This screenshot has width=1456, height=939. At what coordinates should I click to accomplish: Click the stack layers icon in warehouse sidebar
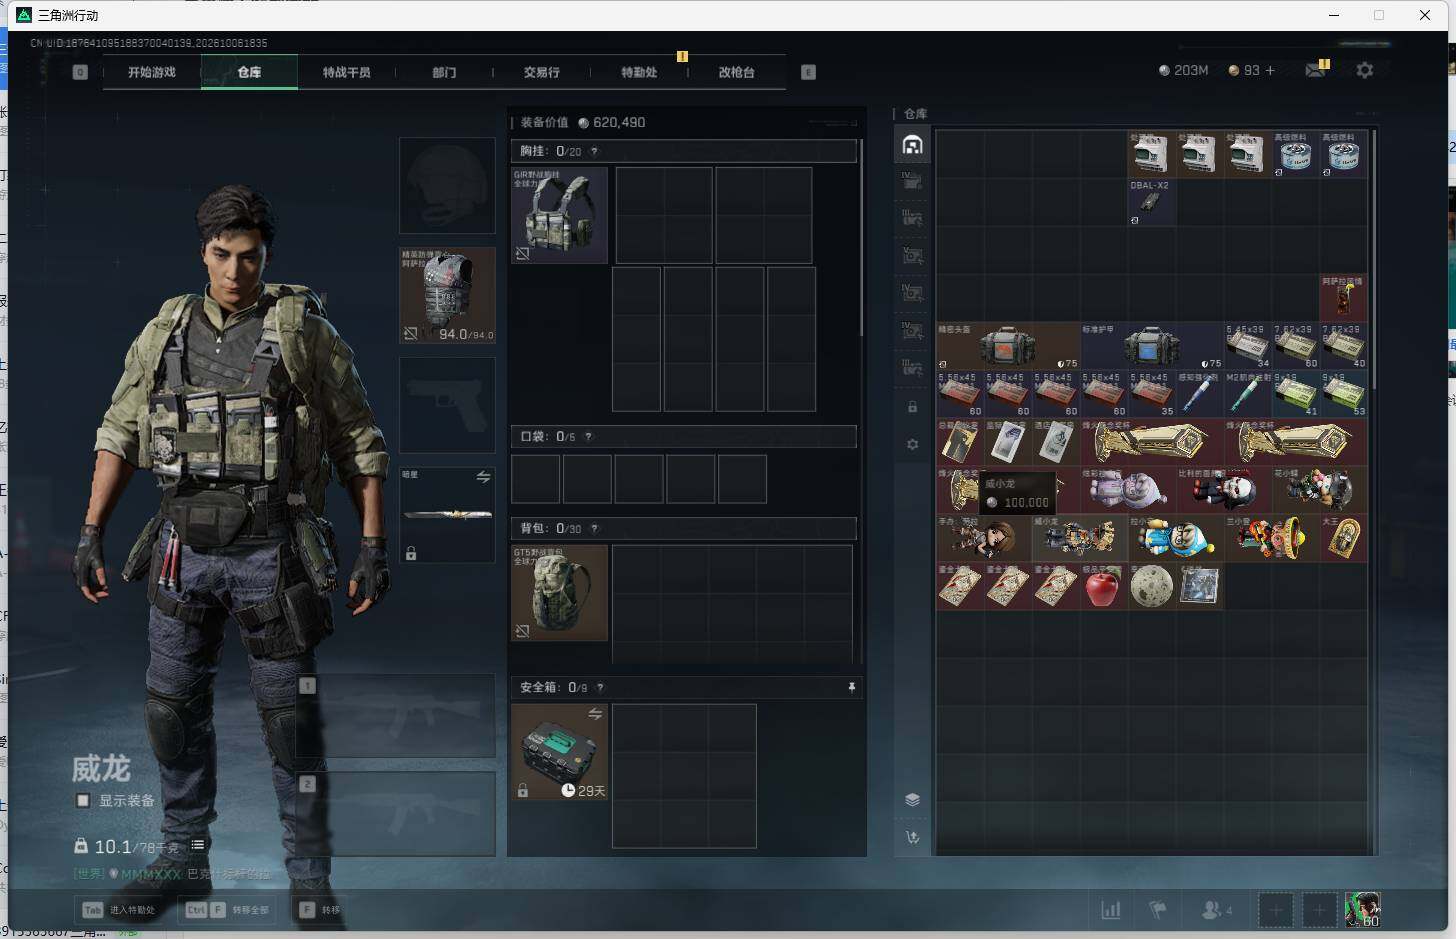coord(912,799)
